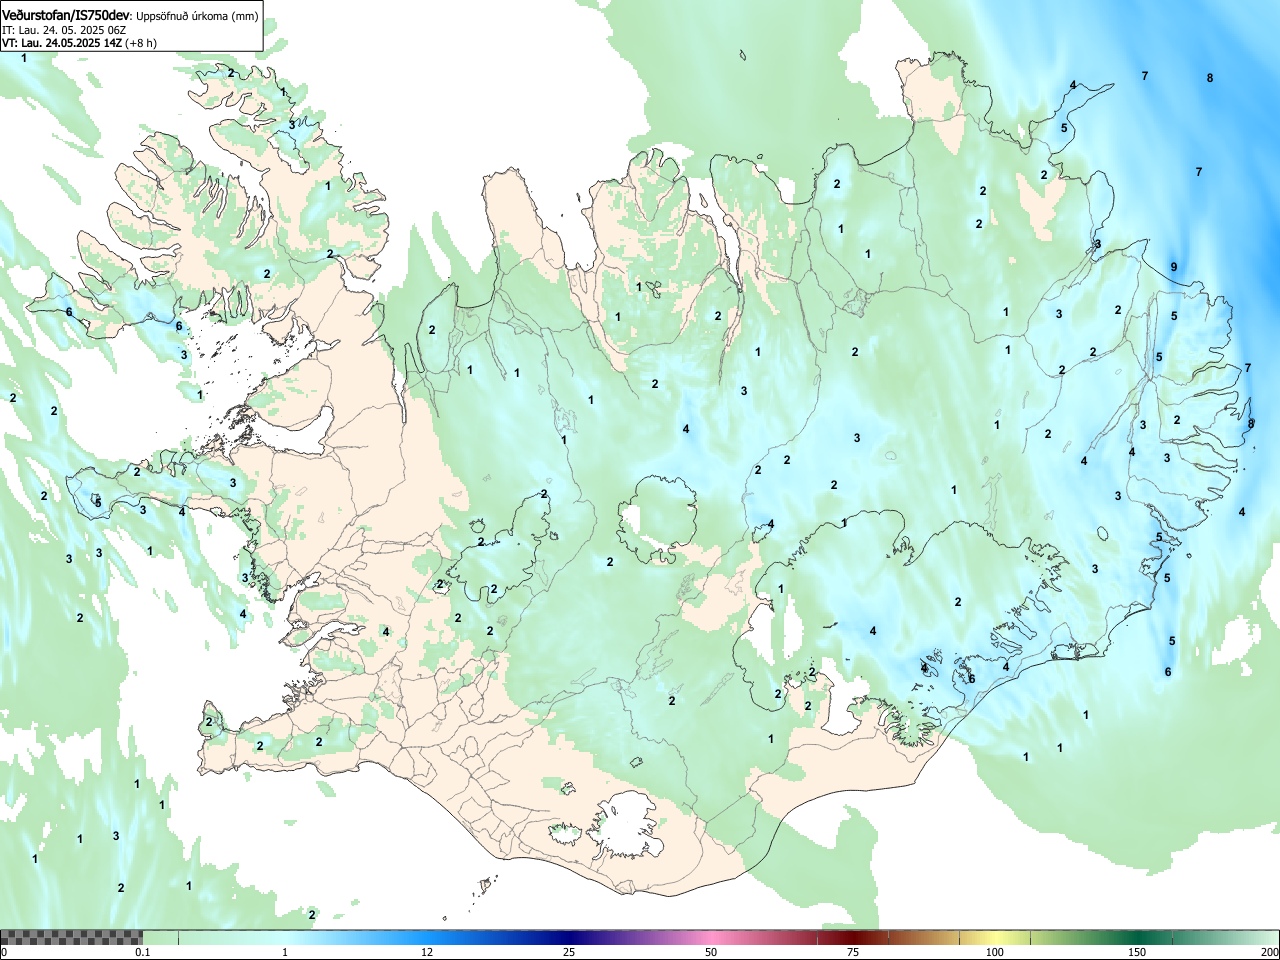Click the '50' label under the color scale
Screen dimensions: 1280x960
pos(711,952)
